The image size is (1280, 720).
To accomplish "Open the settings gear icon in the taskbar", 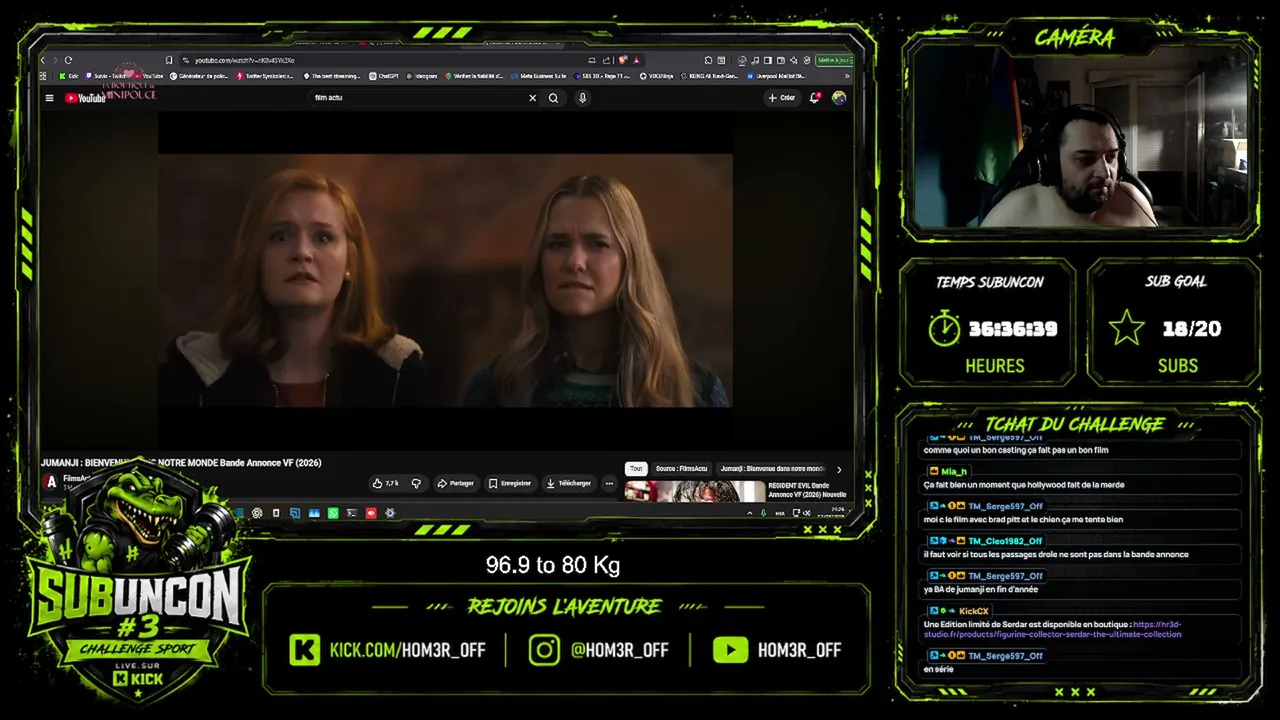I will pos(390,513).
